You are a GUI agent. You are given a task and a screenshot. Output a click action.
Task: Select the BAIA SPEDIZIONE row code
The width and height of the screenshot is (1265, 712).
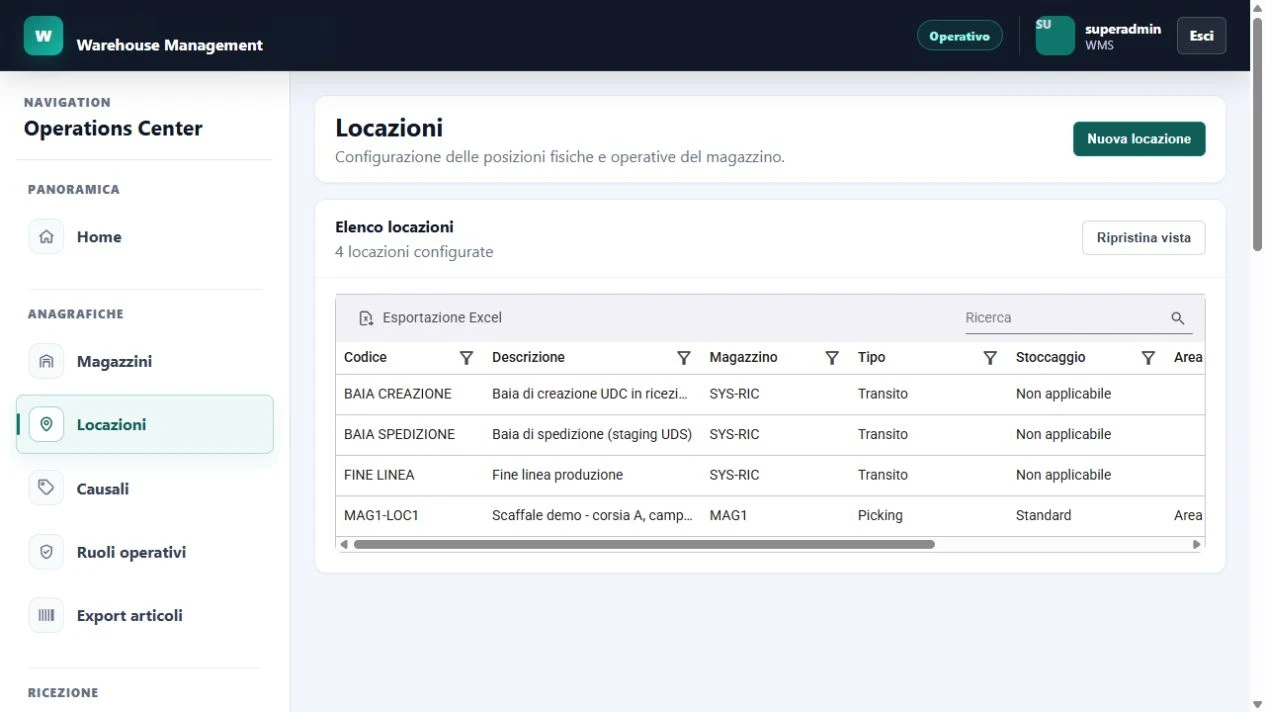399,434
